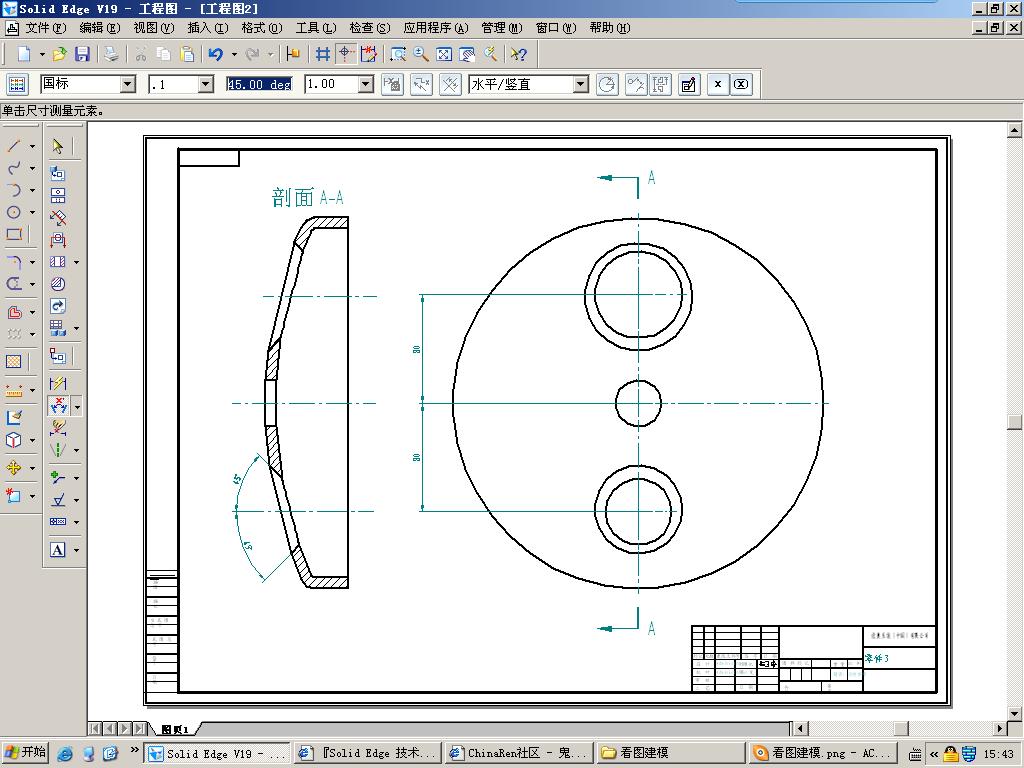The height and width of the screenshot is (768, 1024).
Task: Open the 帮助 menu
Action: point(609,27)
